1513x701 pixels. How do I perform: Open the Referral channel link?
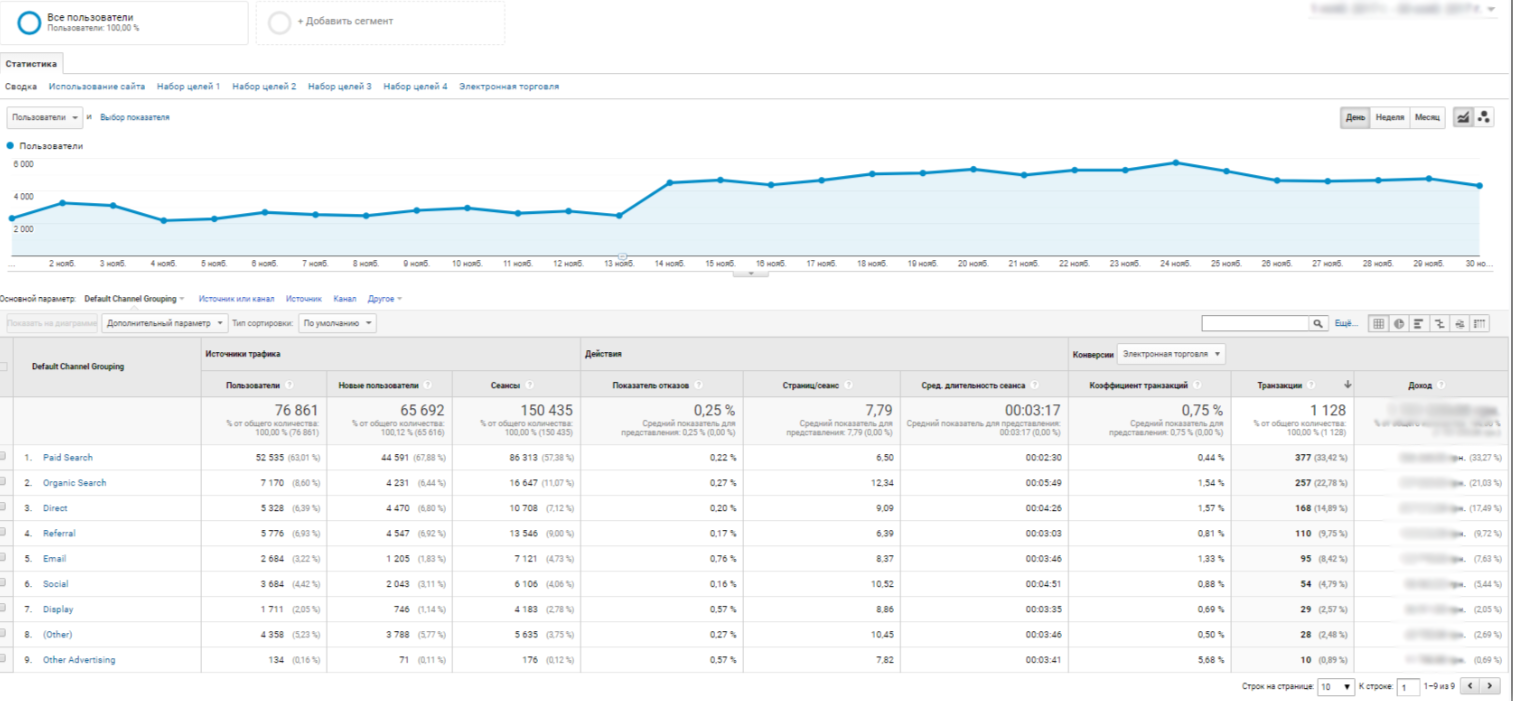pyautogui.click(x=59, y=533)
